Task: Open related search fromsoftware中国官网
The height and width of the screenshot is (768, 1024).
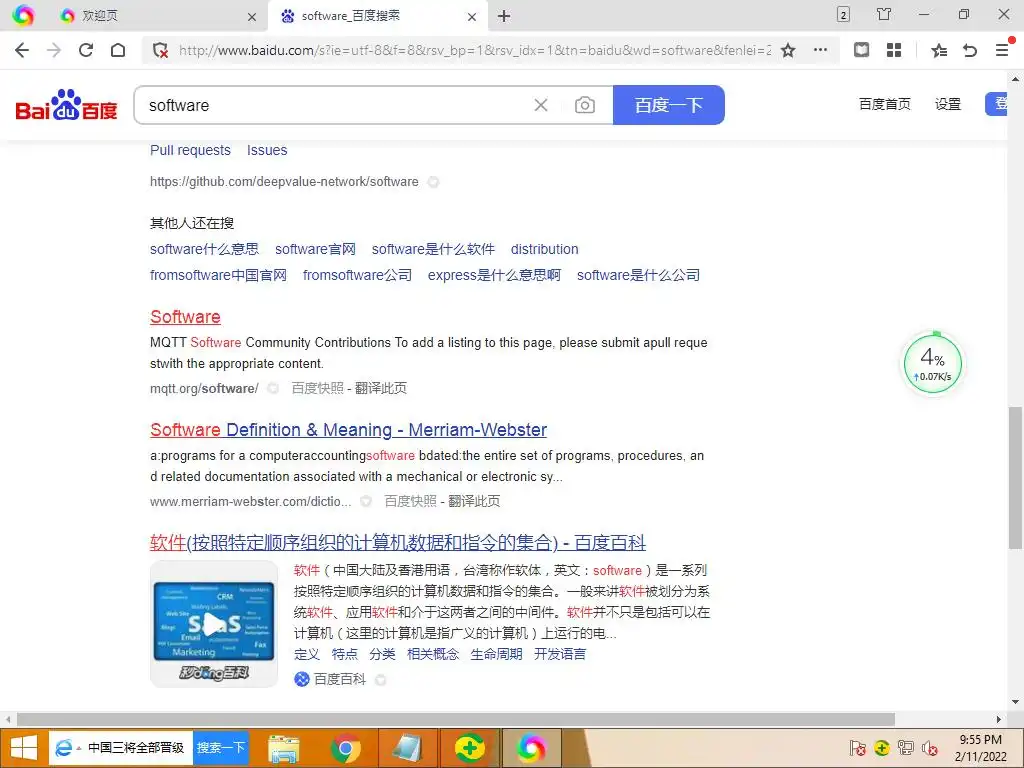Action: pos(218,276)
